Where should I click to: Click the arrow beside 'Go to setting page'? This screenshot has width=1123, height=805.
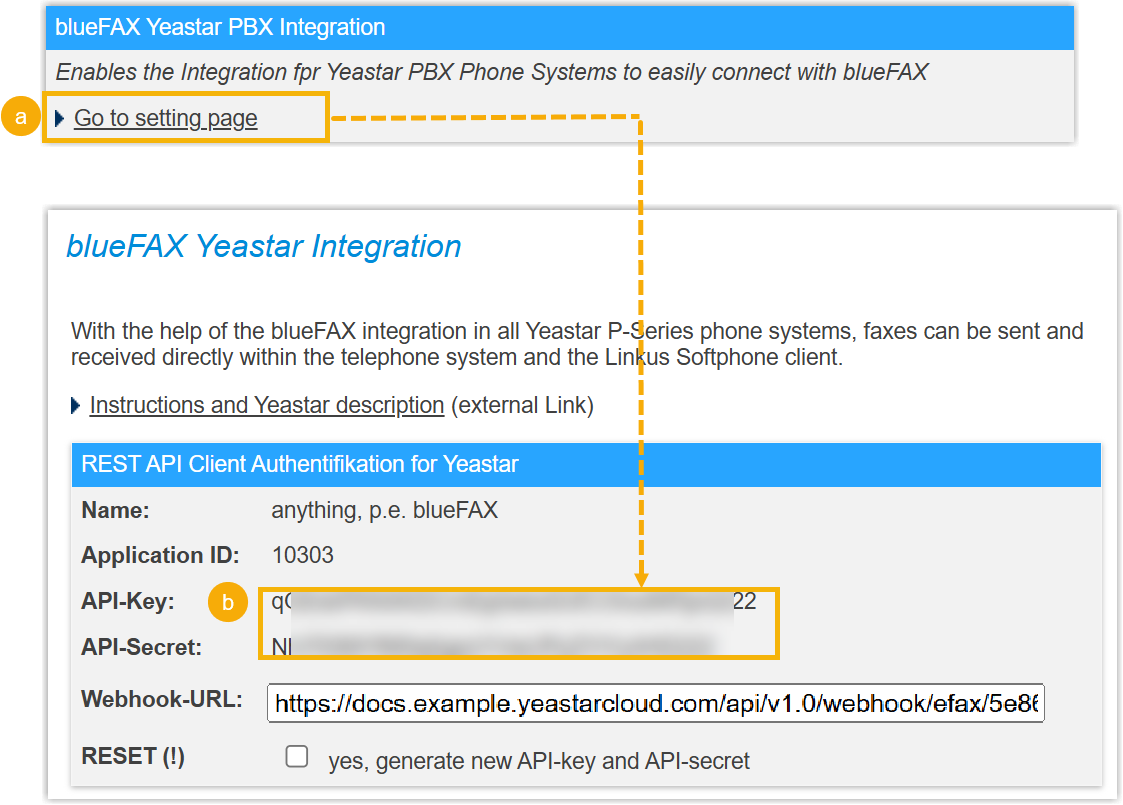pos(59,118)
